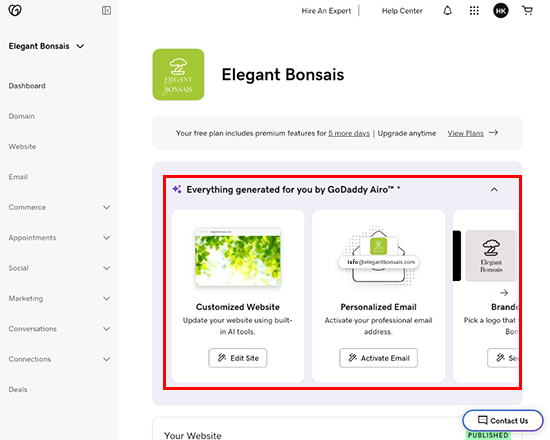Screen dimensions: 550x440
Task: Click the Customized Website heading
Action: pyautogui.click(x=238, y=307)
